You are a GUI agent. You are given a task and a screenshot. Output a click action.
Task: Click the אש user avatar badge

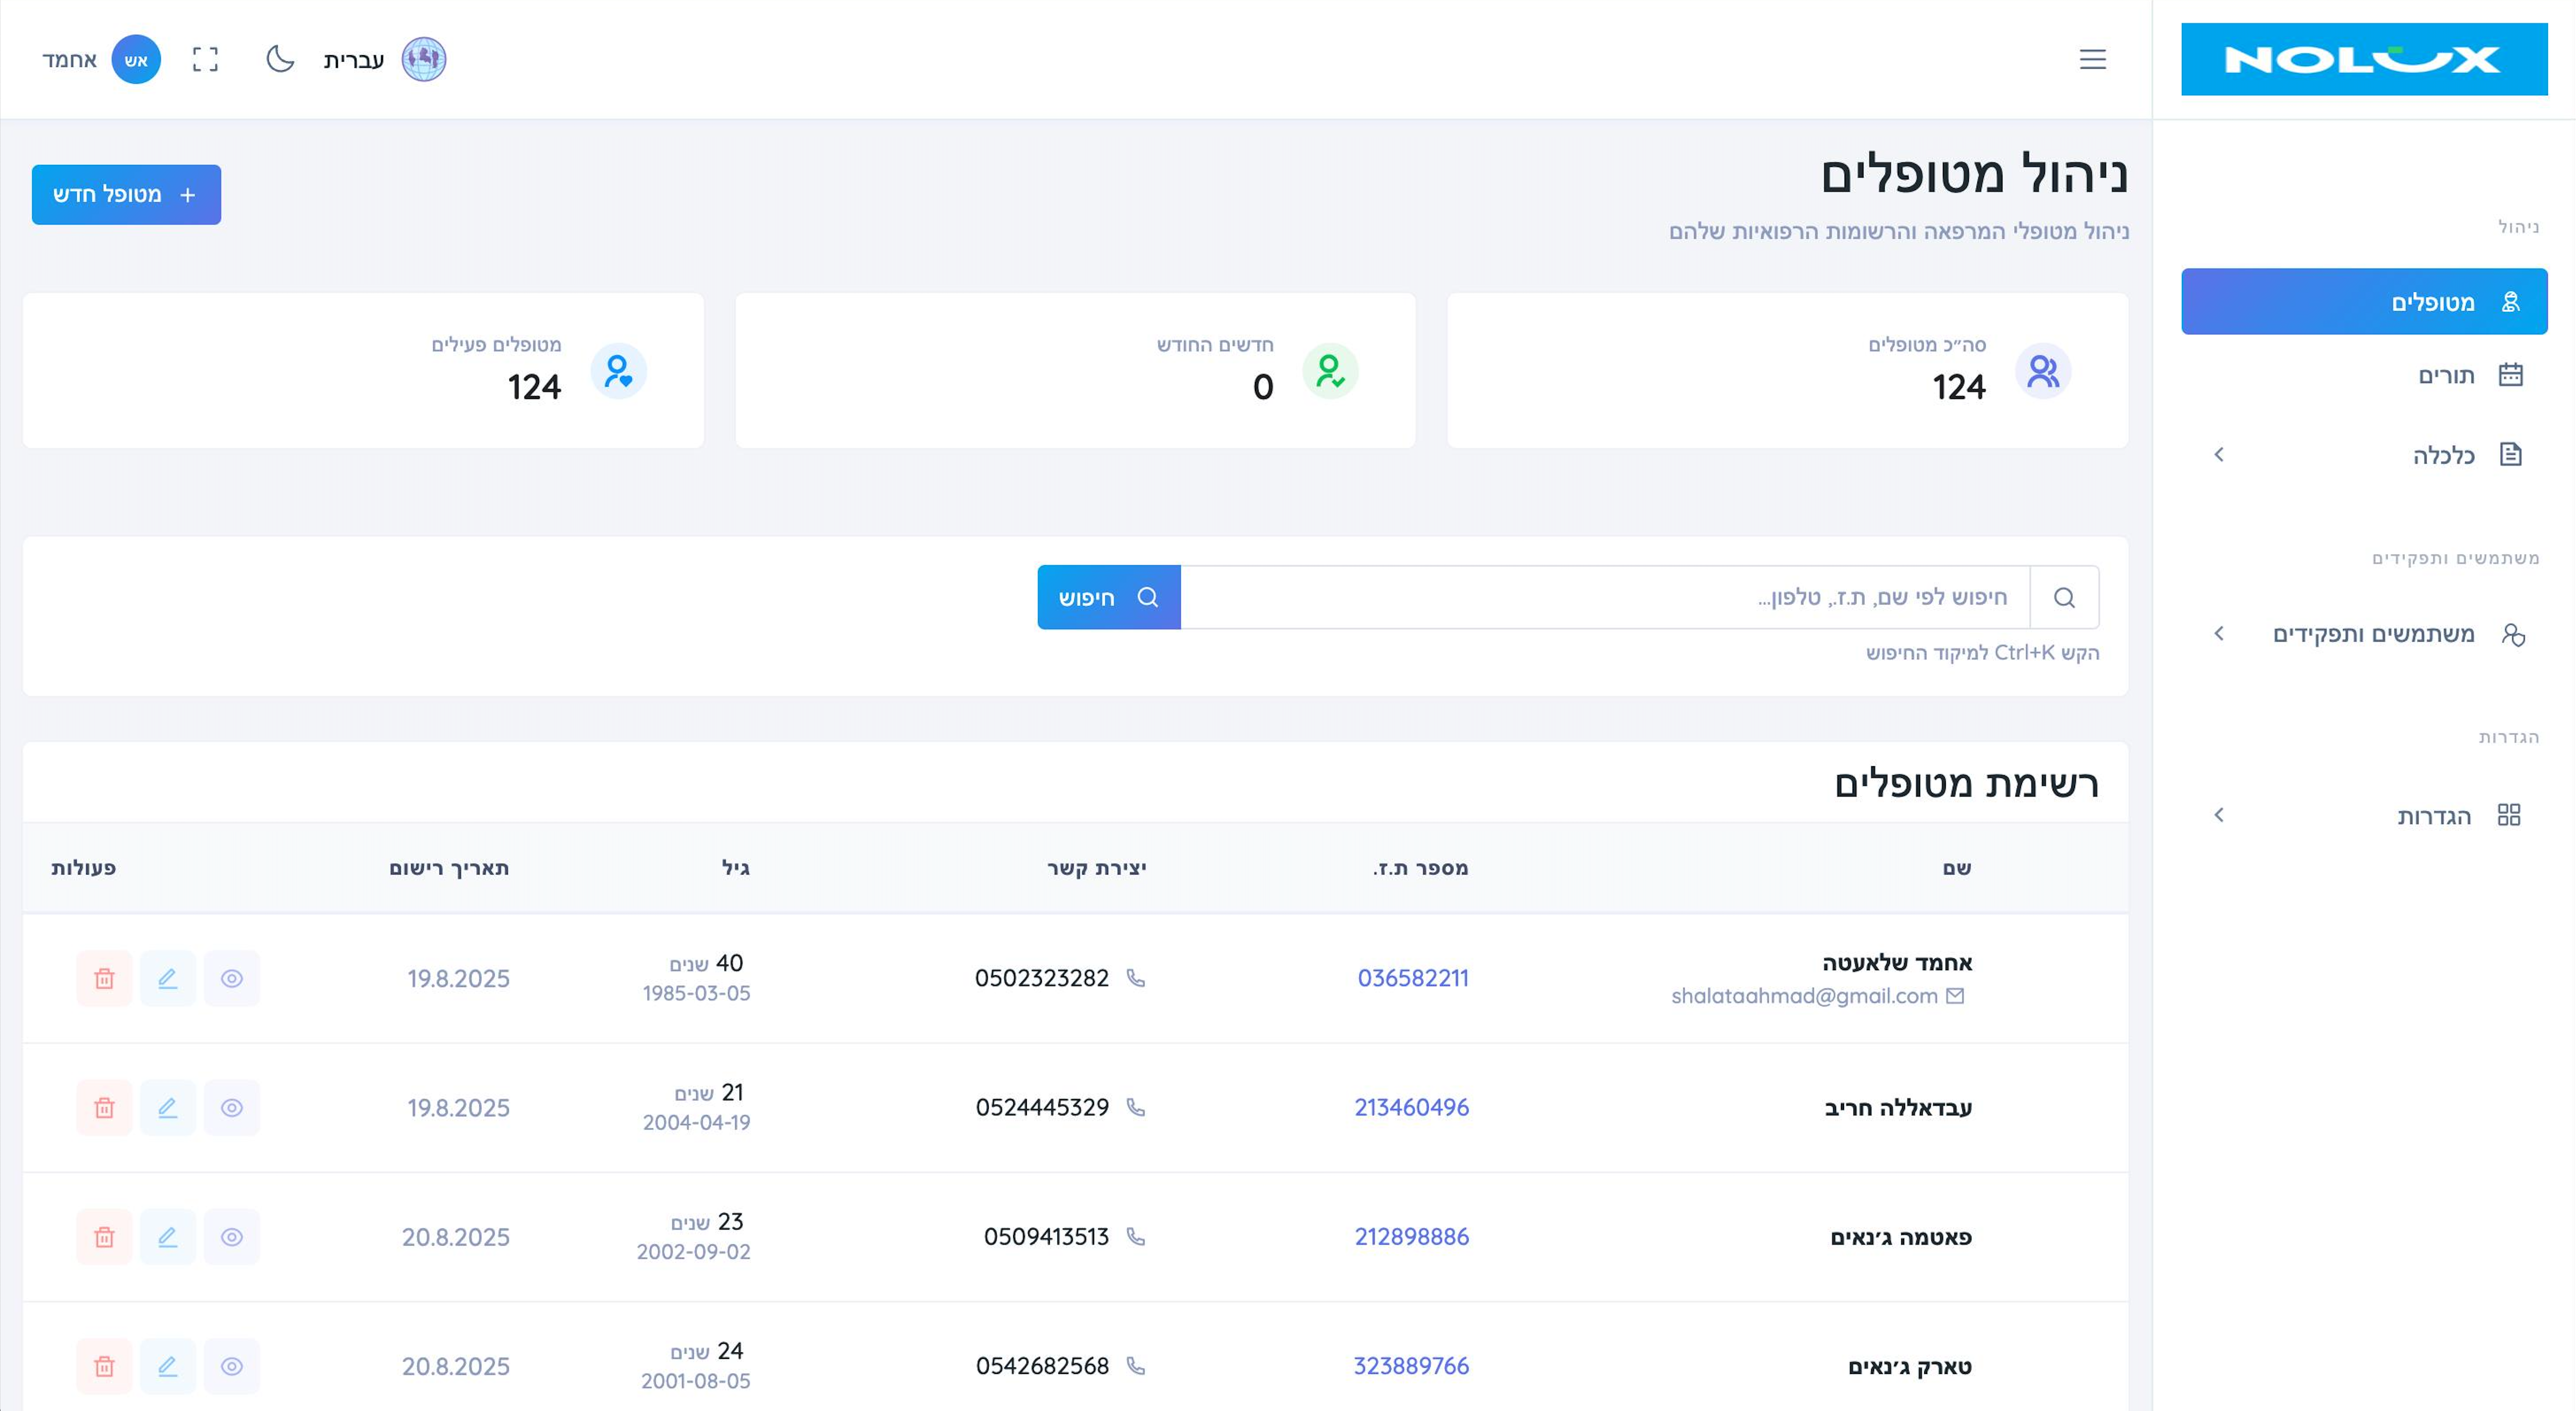pyautogui.click(x=136, y=59)
